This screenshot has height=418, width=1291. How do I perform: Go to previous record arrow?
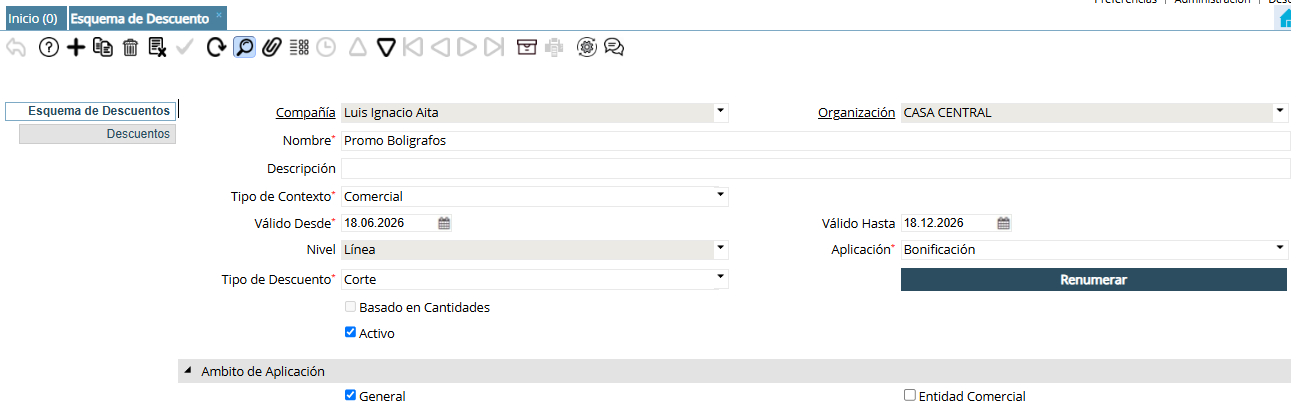point(439,47)
